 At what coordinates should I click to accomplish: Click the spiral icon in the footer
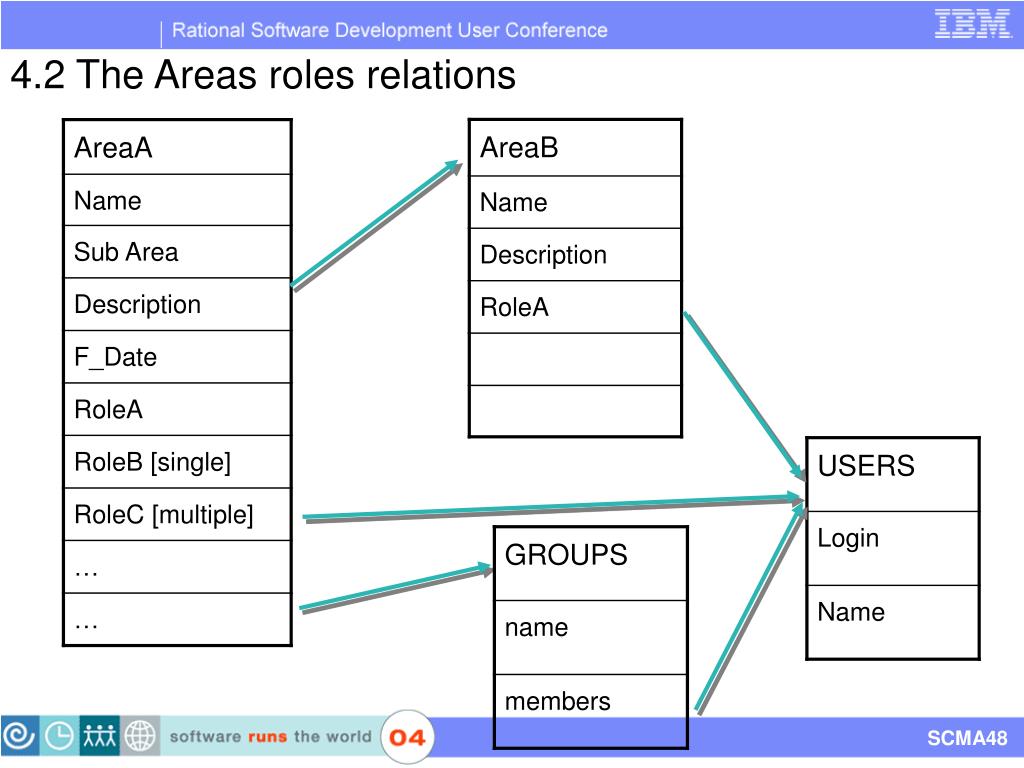coord(20,736)
